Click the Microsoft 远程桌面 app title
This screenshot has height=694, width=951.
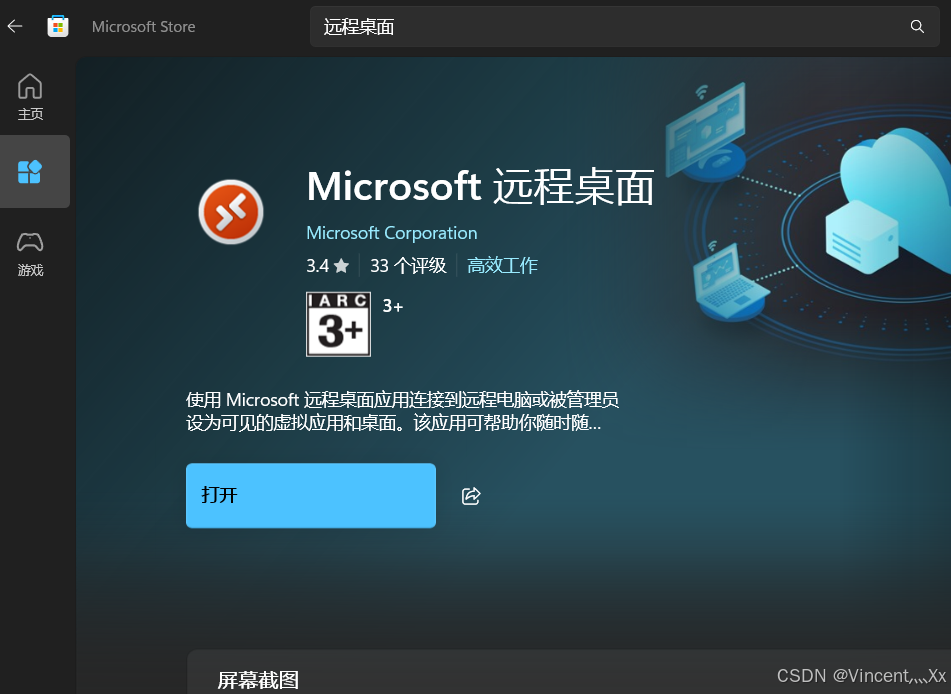pos(480,186)
